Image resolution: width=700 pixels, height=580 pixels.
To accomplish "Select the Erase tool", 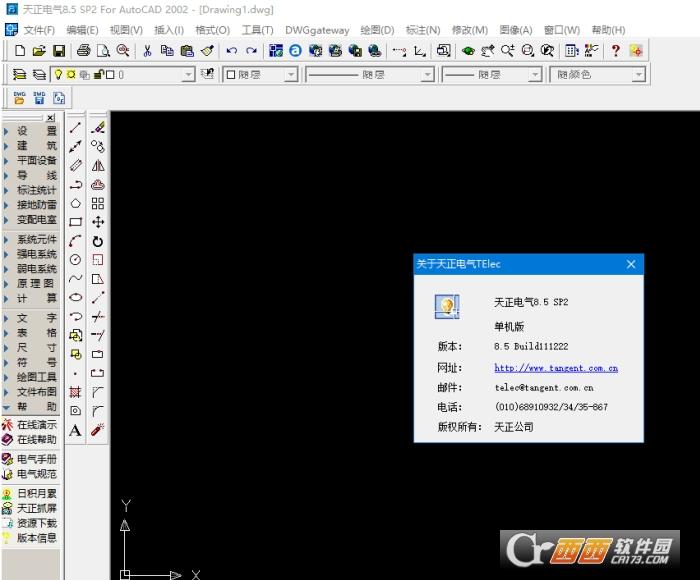I will point(98,128).
